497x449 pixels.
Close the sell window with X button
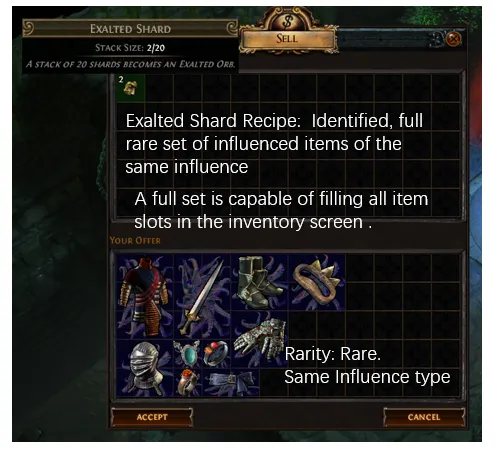click(x=453, y=39)
